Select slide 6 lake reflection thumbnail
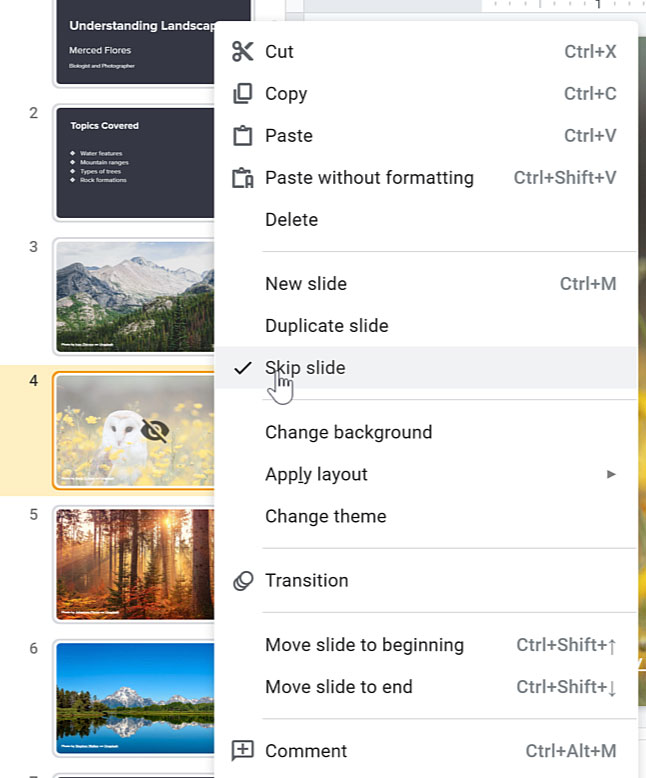646x778 pixels. pos(136,698)
